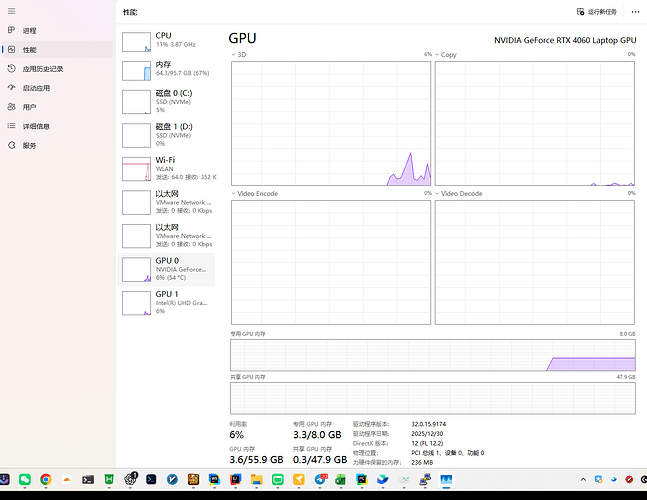Open 应用历史记录 (App history) page
Screen dimensions: 647x500
click(x=57, y=69)
